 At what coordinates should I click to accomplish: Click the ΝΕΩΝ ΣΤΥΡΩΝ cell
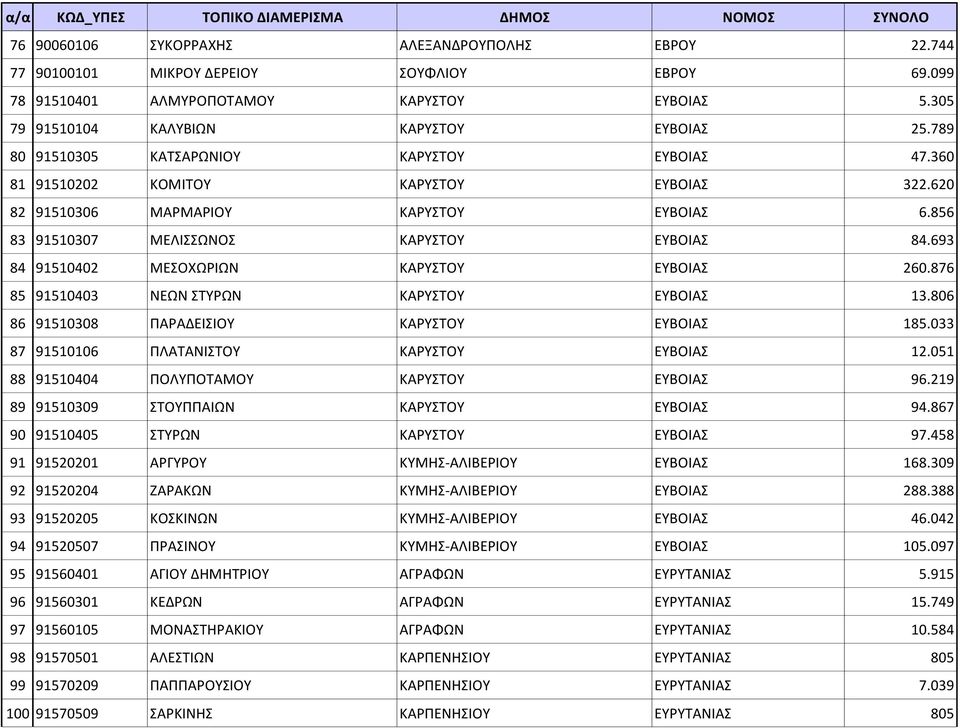point(272,296)
